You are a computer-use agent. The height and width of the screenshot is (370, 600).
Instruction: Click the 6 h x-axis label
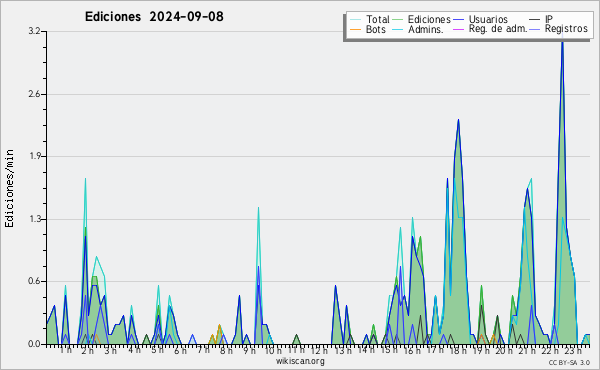tap(180, 351)
